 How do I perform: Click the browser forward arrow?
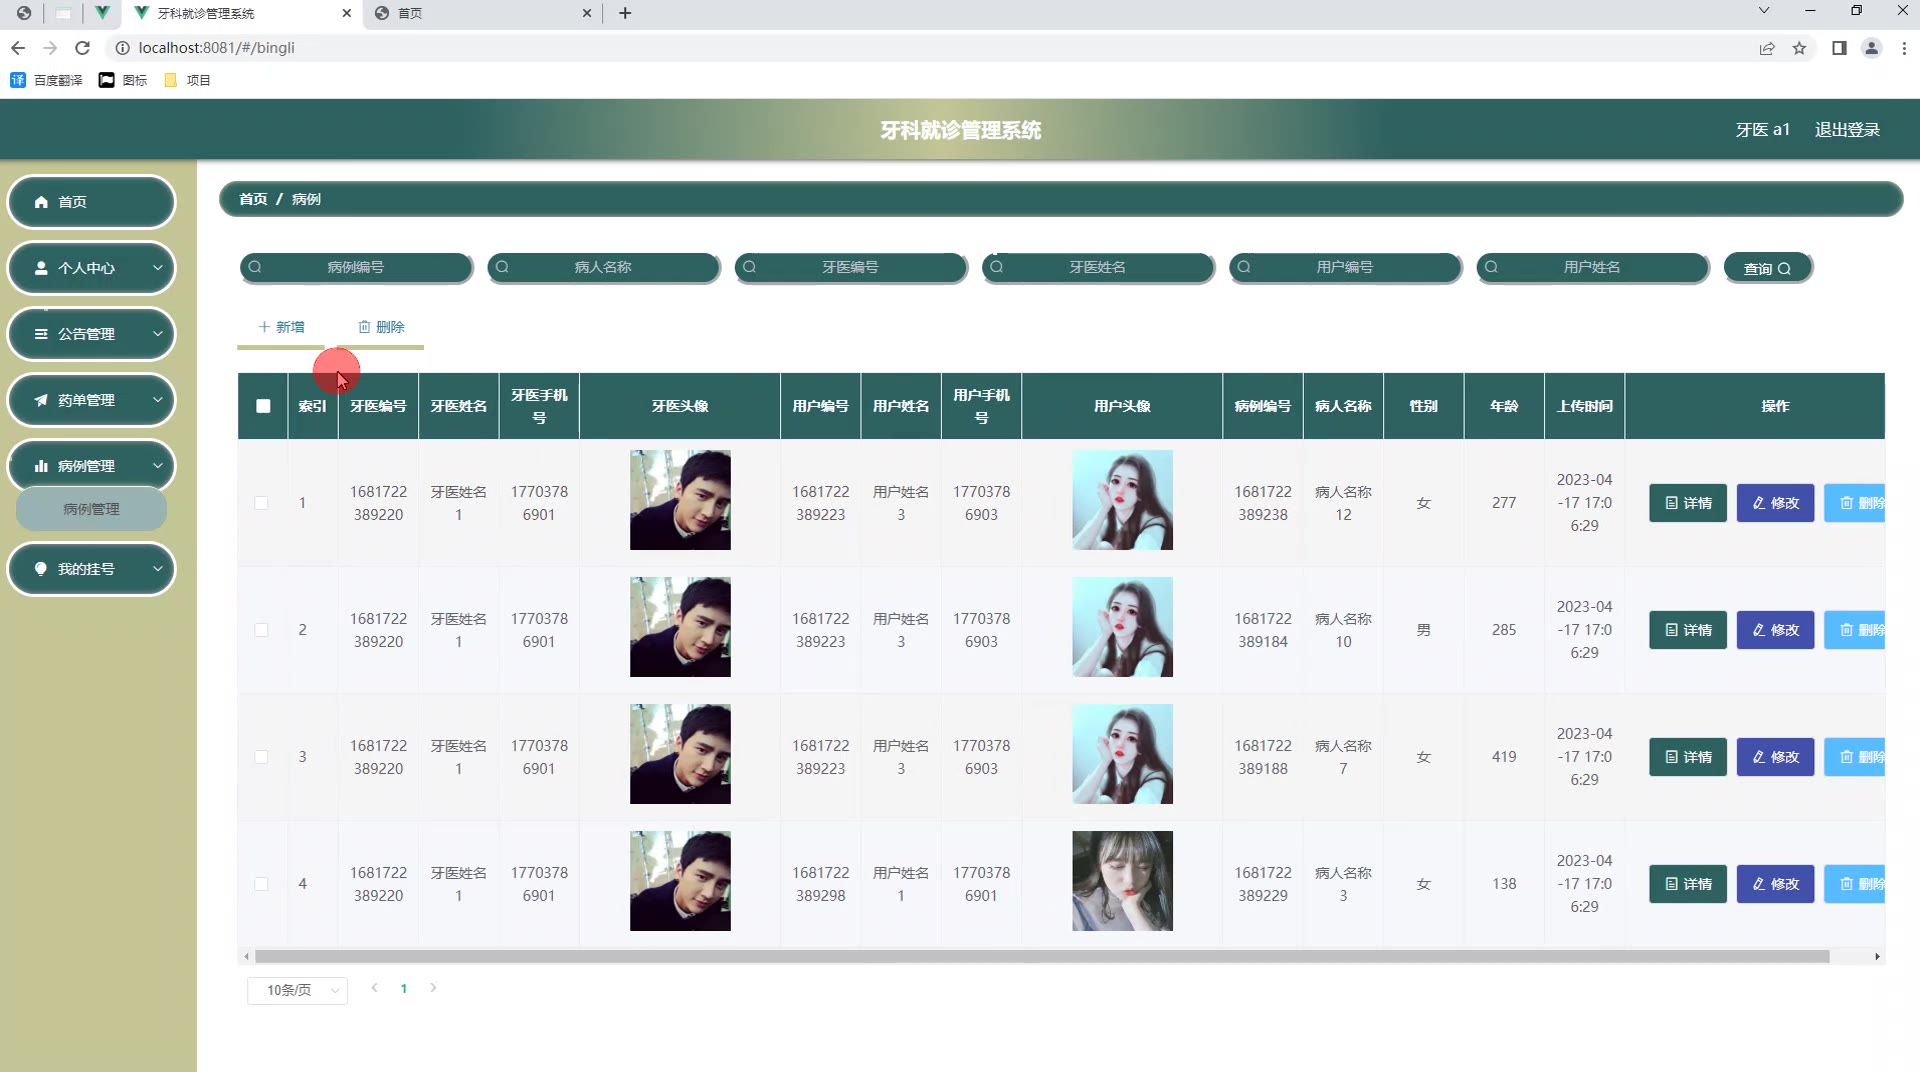point(50,48)
